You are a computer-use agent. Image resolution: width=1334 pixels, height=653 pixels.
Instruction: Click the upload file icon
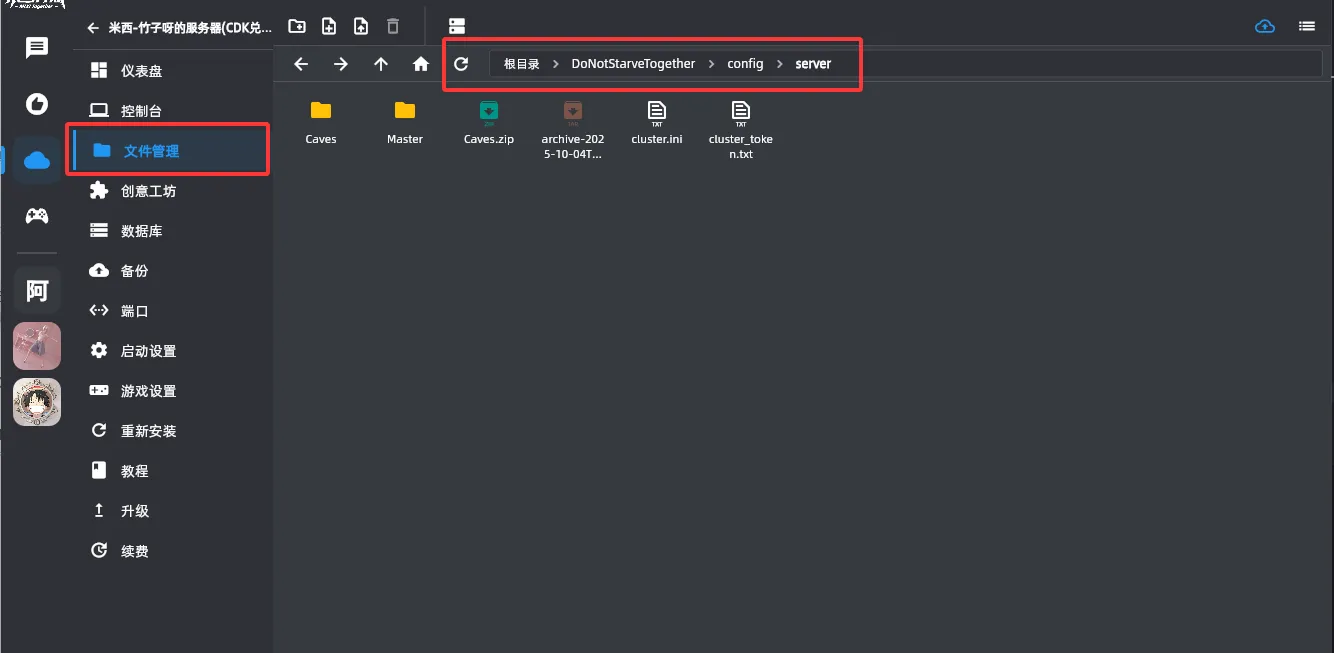tap(361, 26)
